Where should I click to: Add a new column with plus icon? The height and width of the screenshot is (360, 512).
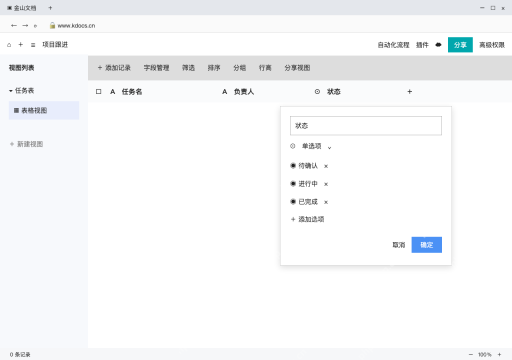point(410,91)
